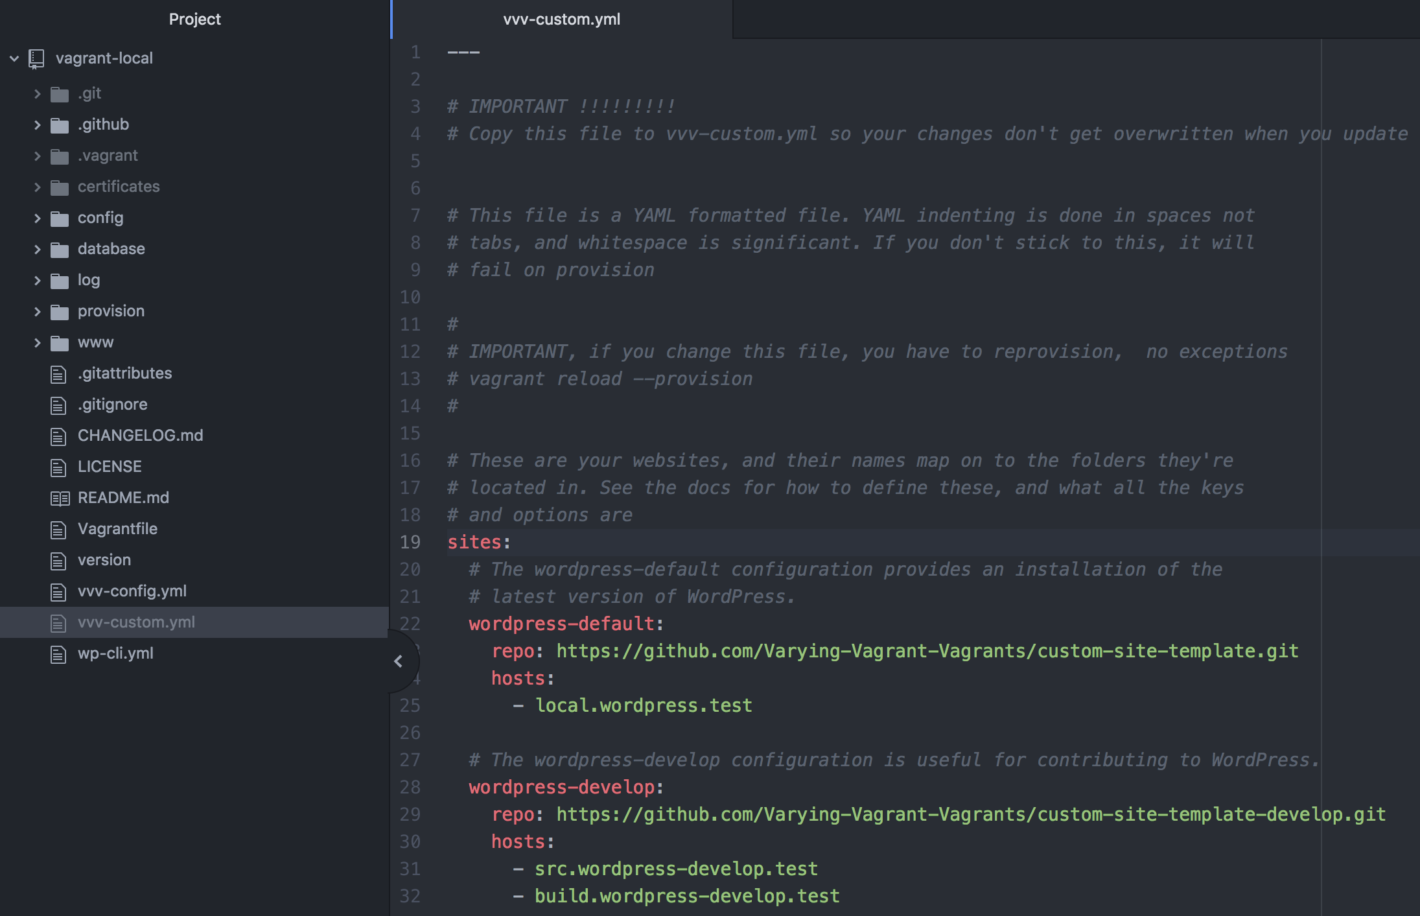Click the Vagrantfile file icon
The height and width of the screenshot is (916, 1420).
(58, 528)
